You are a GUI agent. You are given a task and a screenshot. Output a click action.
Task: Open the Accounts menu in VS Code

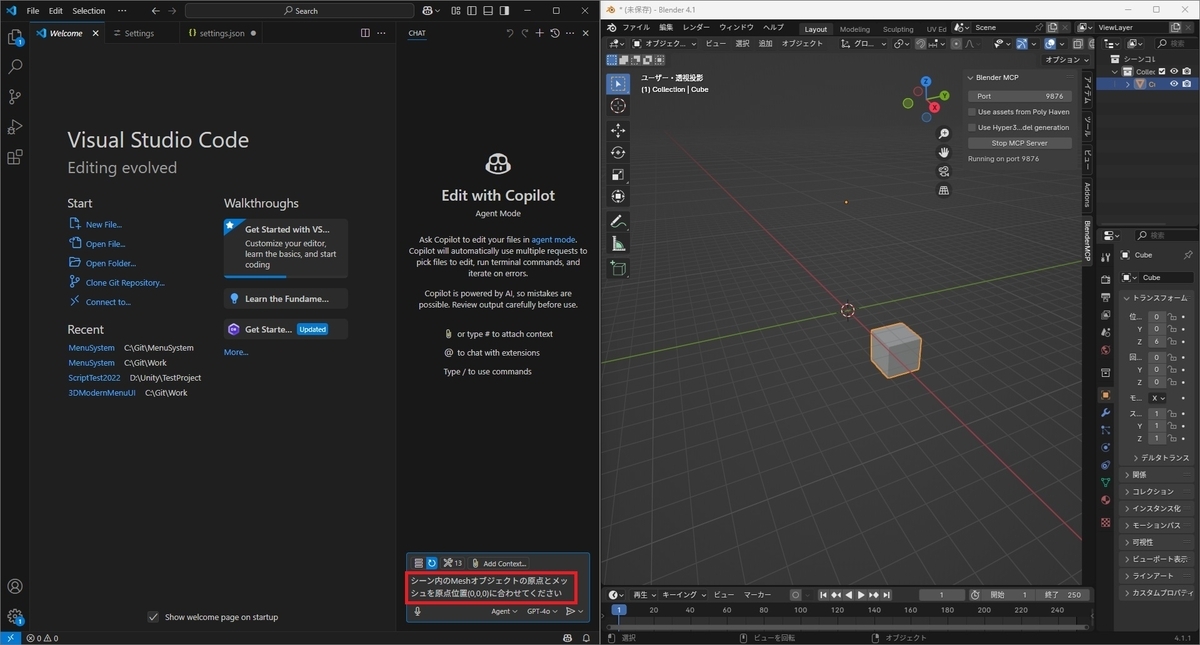[x=15, y=586]
